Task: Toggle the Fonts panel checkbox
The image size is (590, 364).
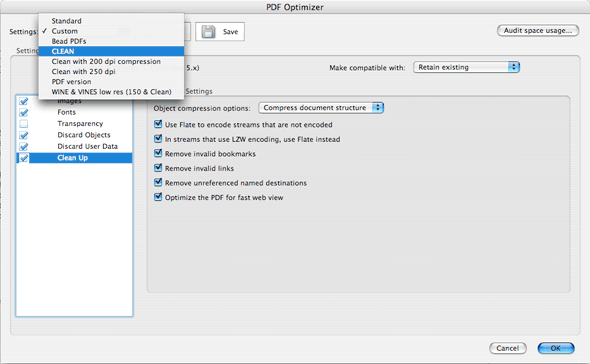Action: click(24, 112)
